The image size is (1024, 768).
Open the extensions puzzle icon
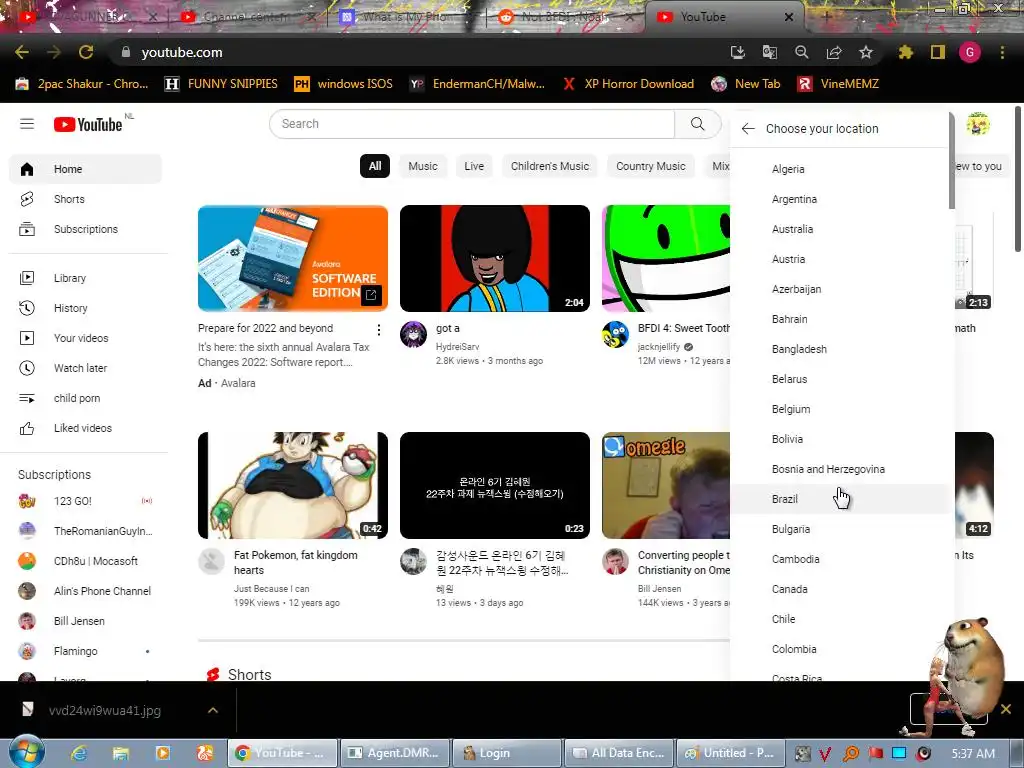(x=906, y=52)
